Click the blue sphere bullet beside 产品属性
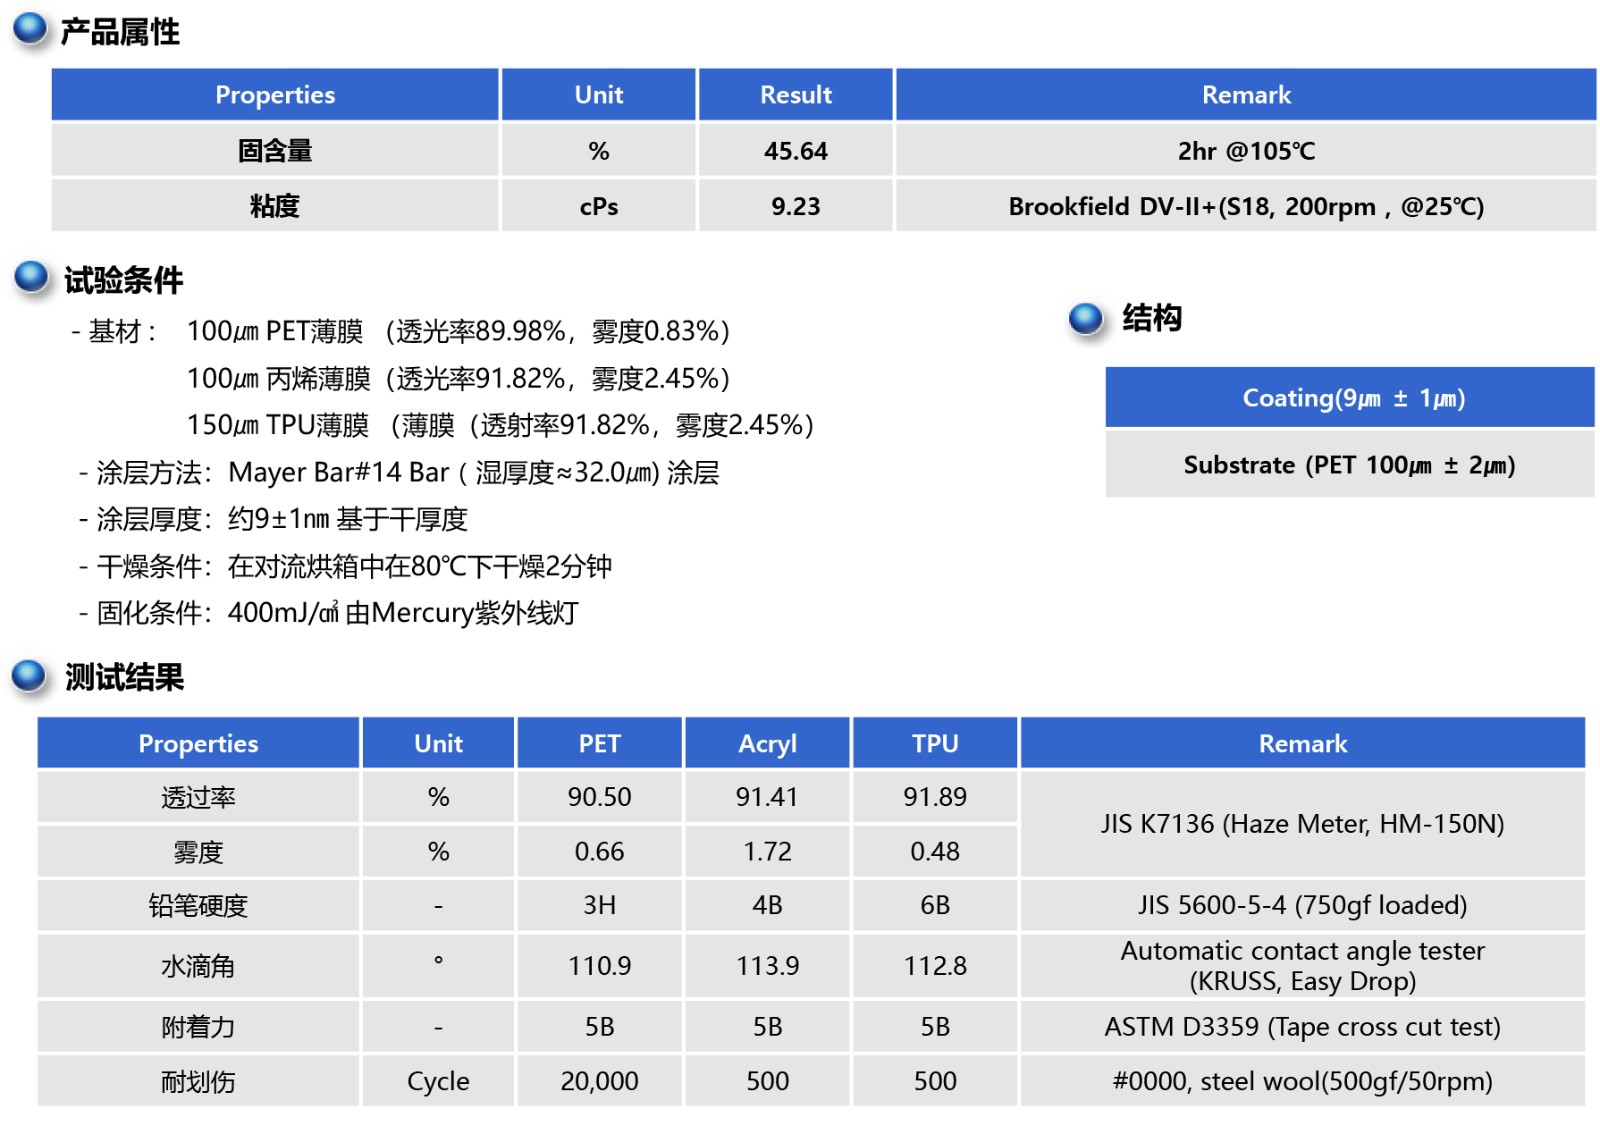1600x1123 pixels. [30, 29]
